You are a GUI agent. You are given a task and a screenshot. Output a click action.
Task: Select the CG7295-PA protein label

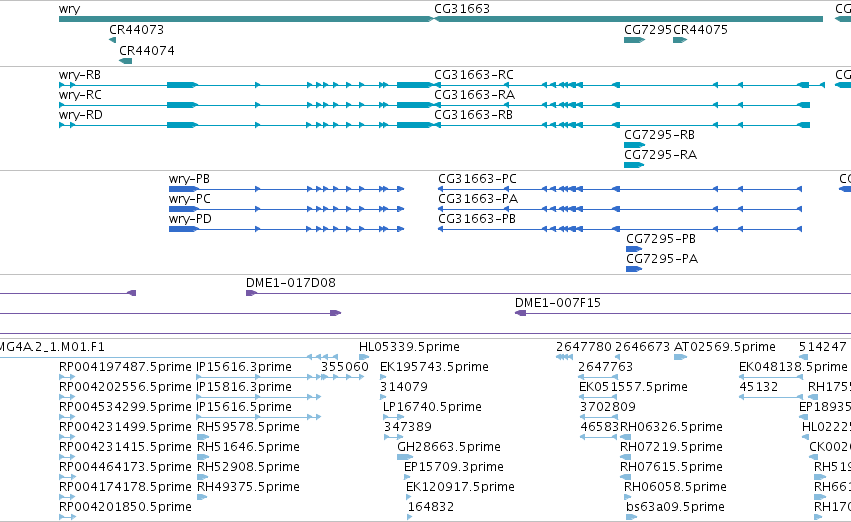tap(662, 259)
